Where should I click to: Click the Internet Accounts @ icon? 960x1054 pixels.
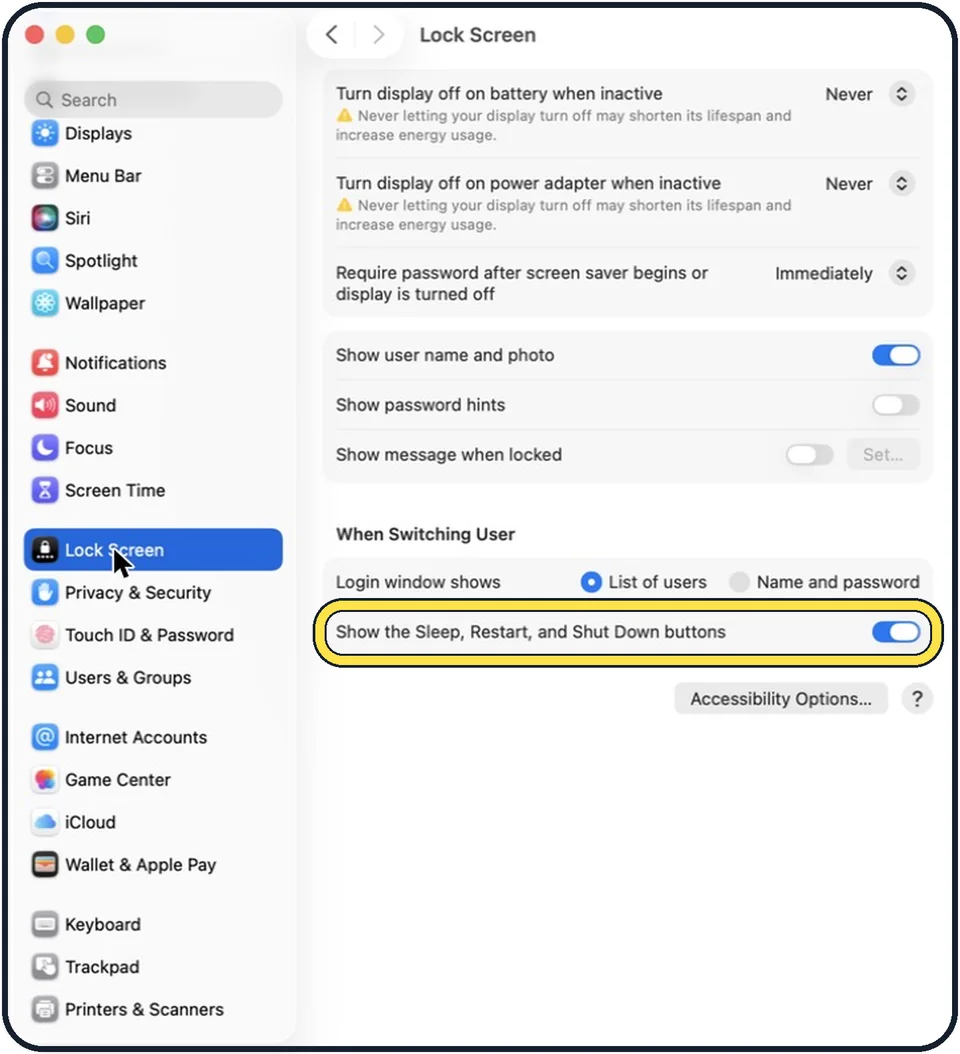45,737
